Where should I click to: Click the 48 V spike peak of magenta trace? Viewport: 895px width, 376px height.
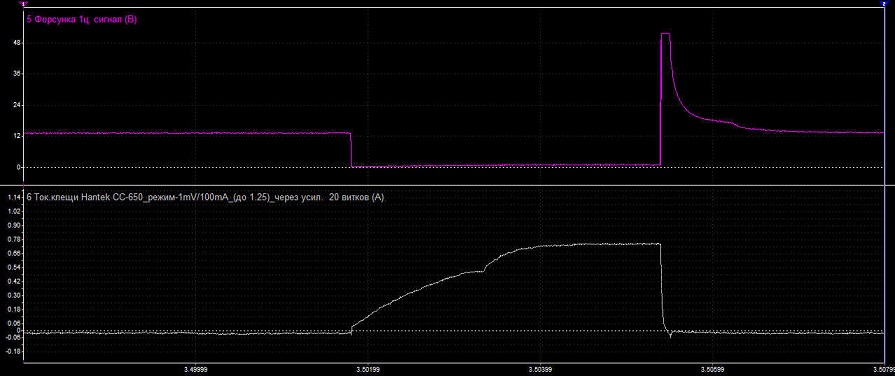pos(665,34)
